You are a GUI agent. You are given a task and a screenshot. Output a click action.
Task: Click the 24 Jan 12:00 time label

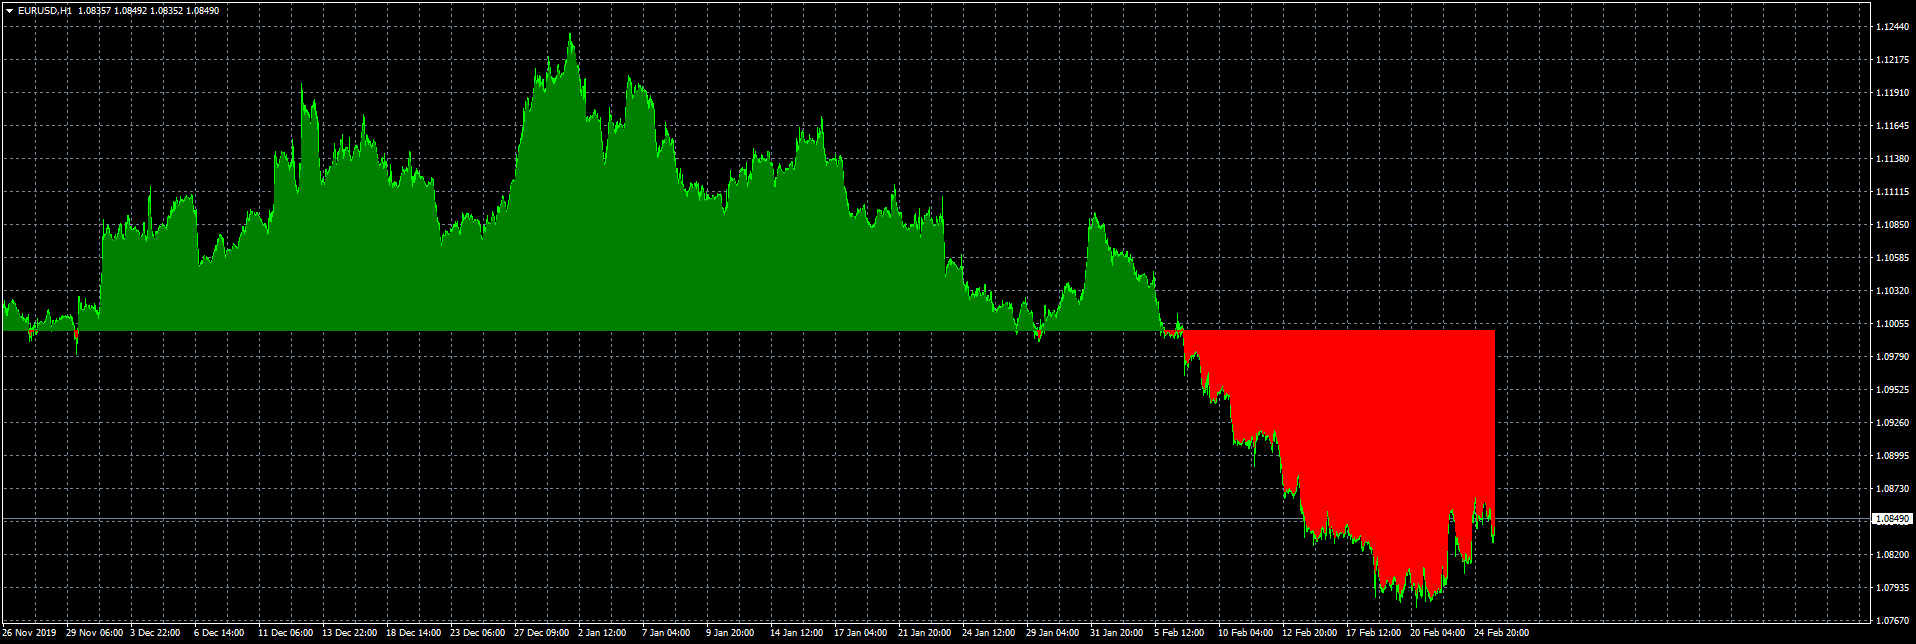tap(989, 633)
